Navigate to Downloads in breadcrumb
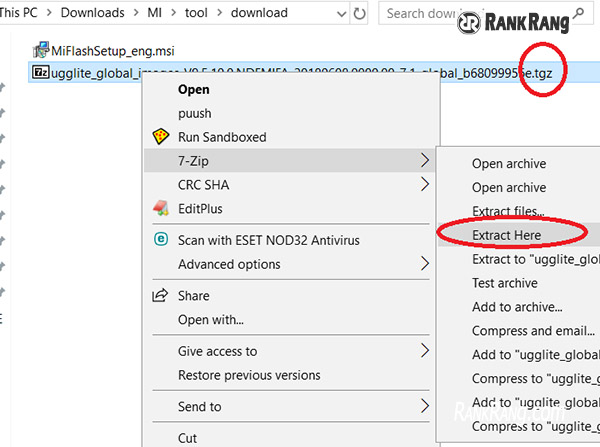This screenshot has width=600, height=447. click(x=93, y=13)
